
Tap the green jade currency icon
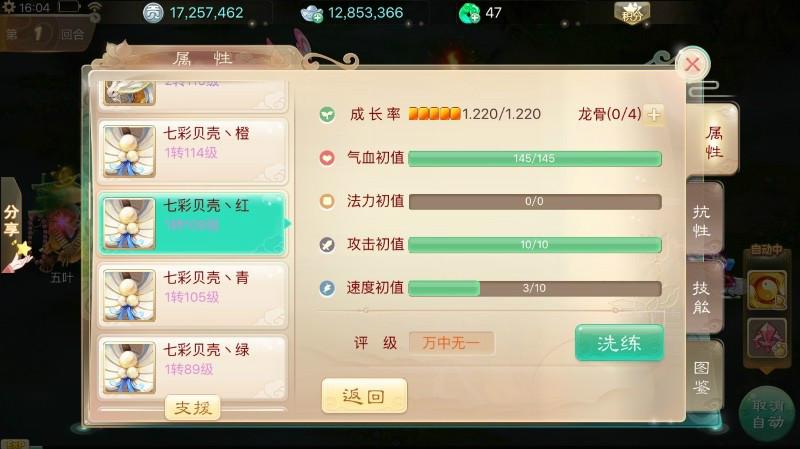pyautogui.click(x=469, y=13)
